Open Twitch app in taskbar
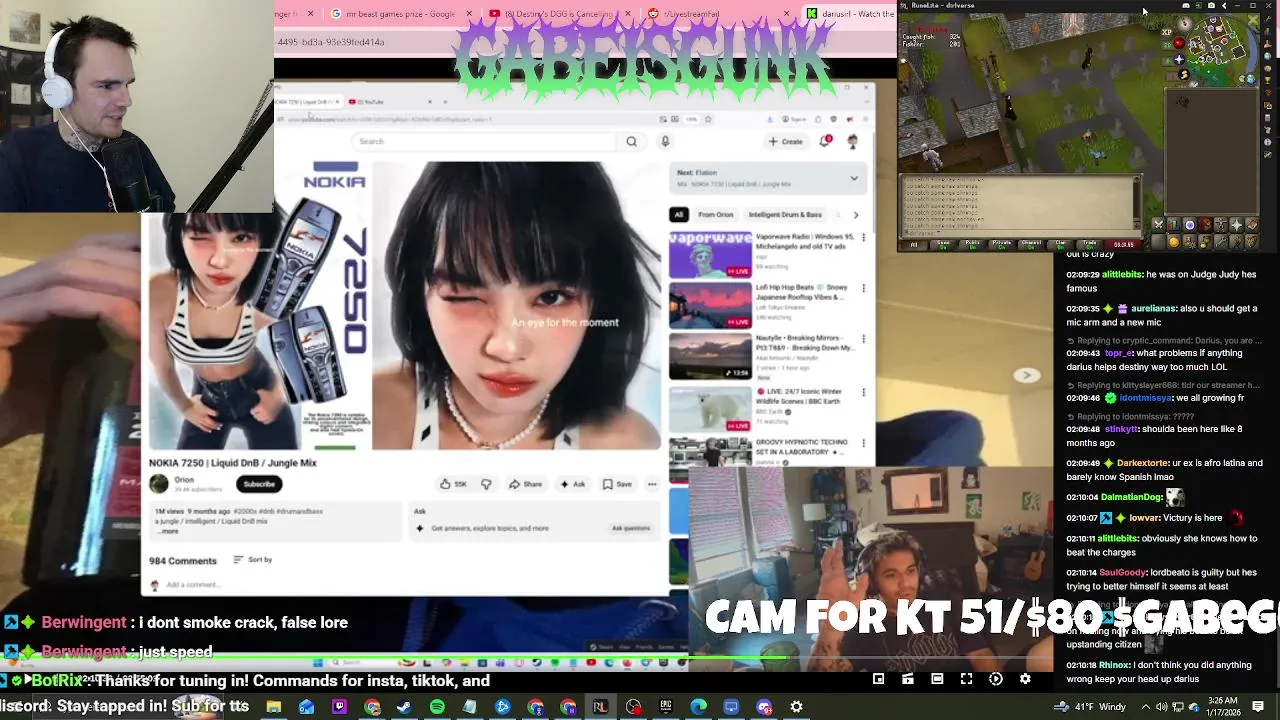Viewport: 1280px width, 720px height. pos(339,707)
